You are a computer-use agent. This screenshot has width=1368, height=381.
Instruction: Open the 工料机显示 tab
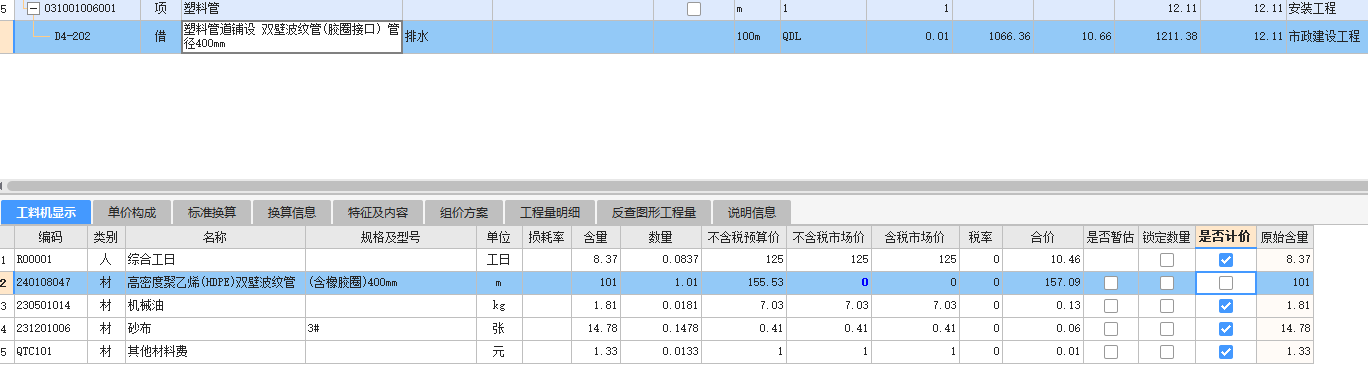tap(46, 212)
